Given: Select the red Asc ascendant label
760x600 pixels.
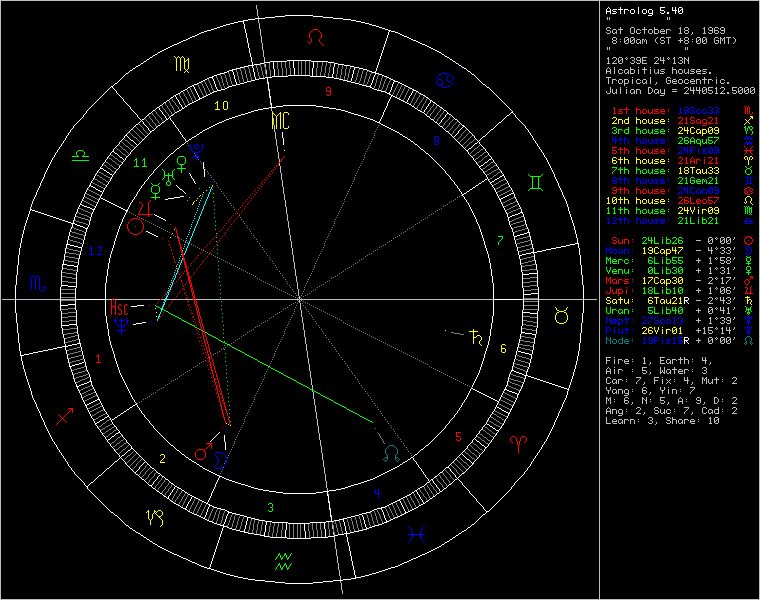Looking at the screenshot, I should 120,308.
